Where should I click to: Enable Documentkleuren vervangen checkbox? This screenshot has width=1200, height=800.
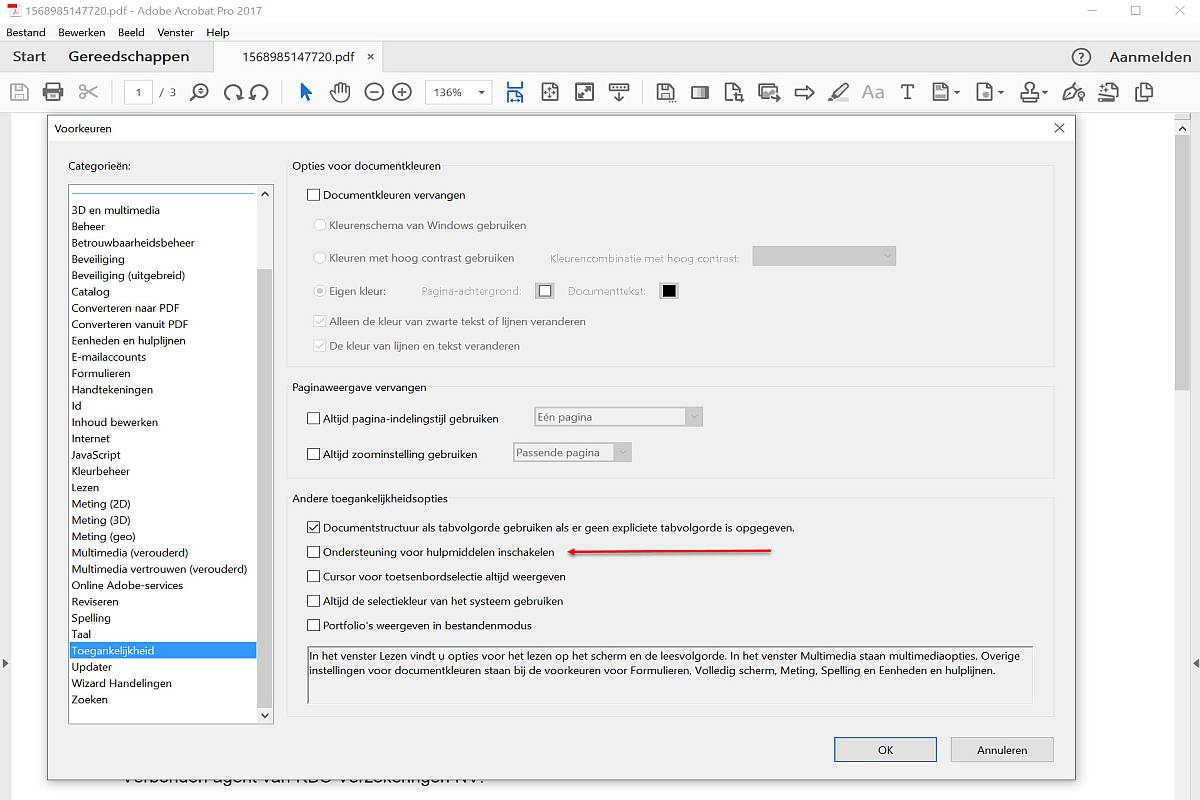click(314, 195)
